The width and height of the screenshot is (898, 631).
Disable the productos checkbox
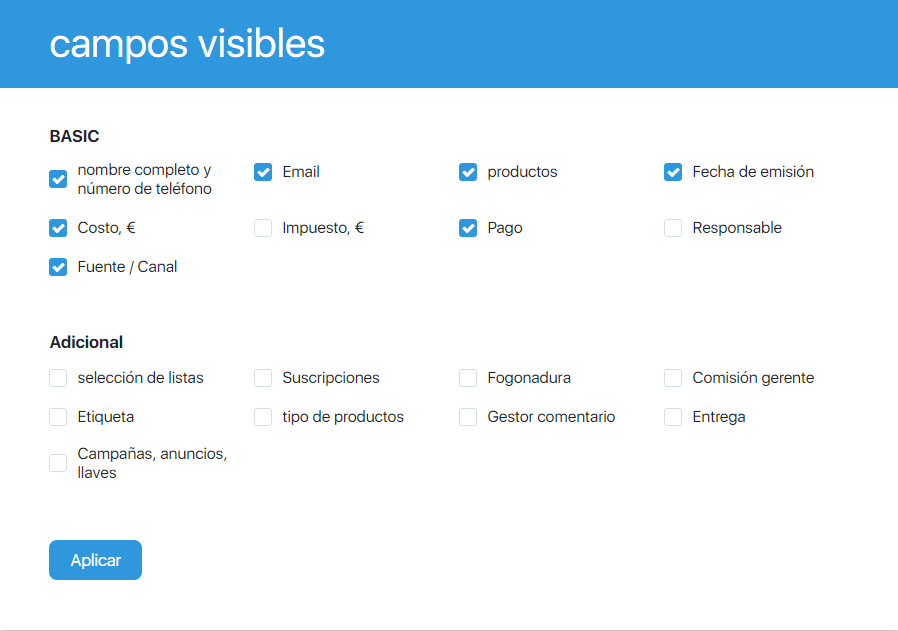tap(468, 172)
